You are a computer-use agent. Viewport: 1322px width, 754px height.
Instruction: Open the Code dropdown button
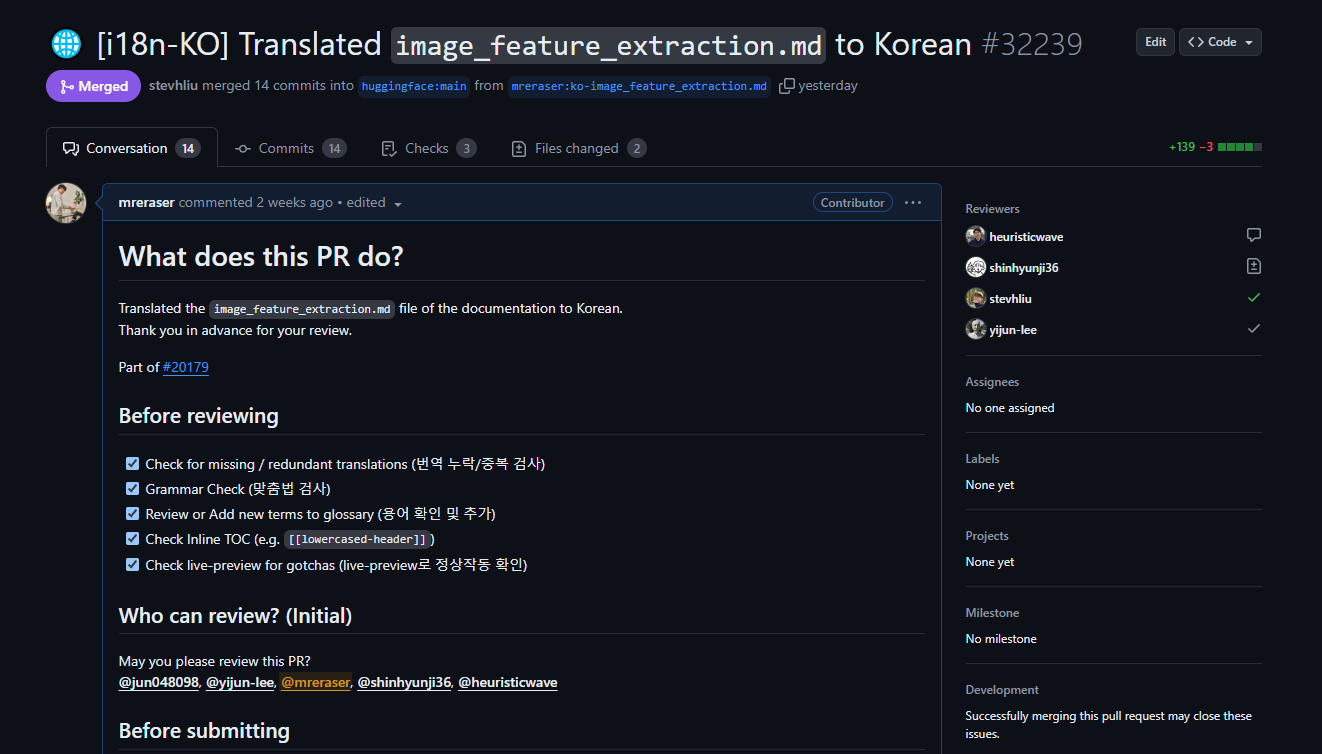point(1220,42)
